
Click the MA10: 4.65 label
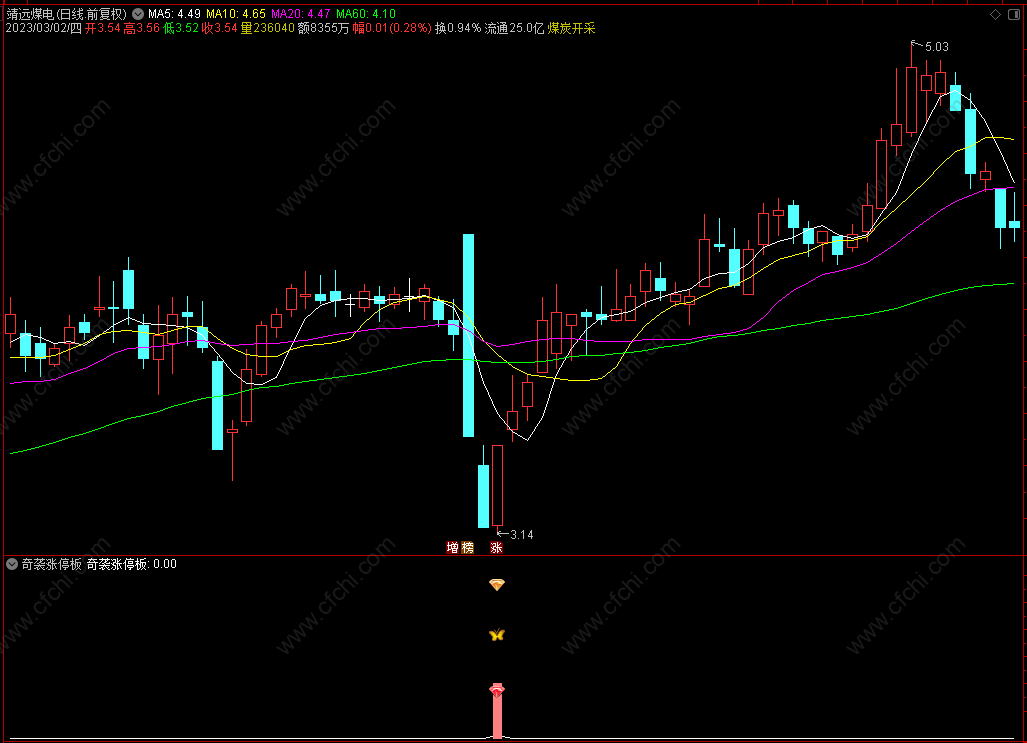pyautogui.click(x=236, y=14)
